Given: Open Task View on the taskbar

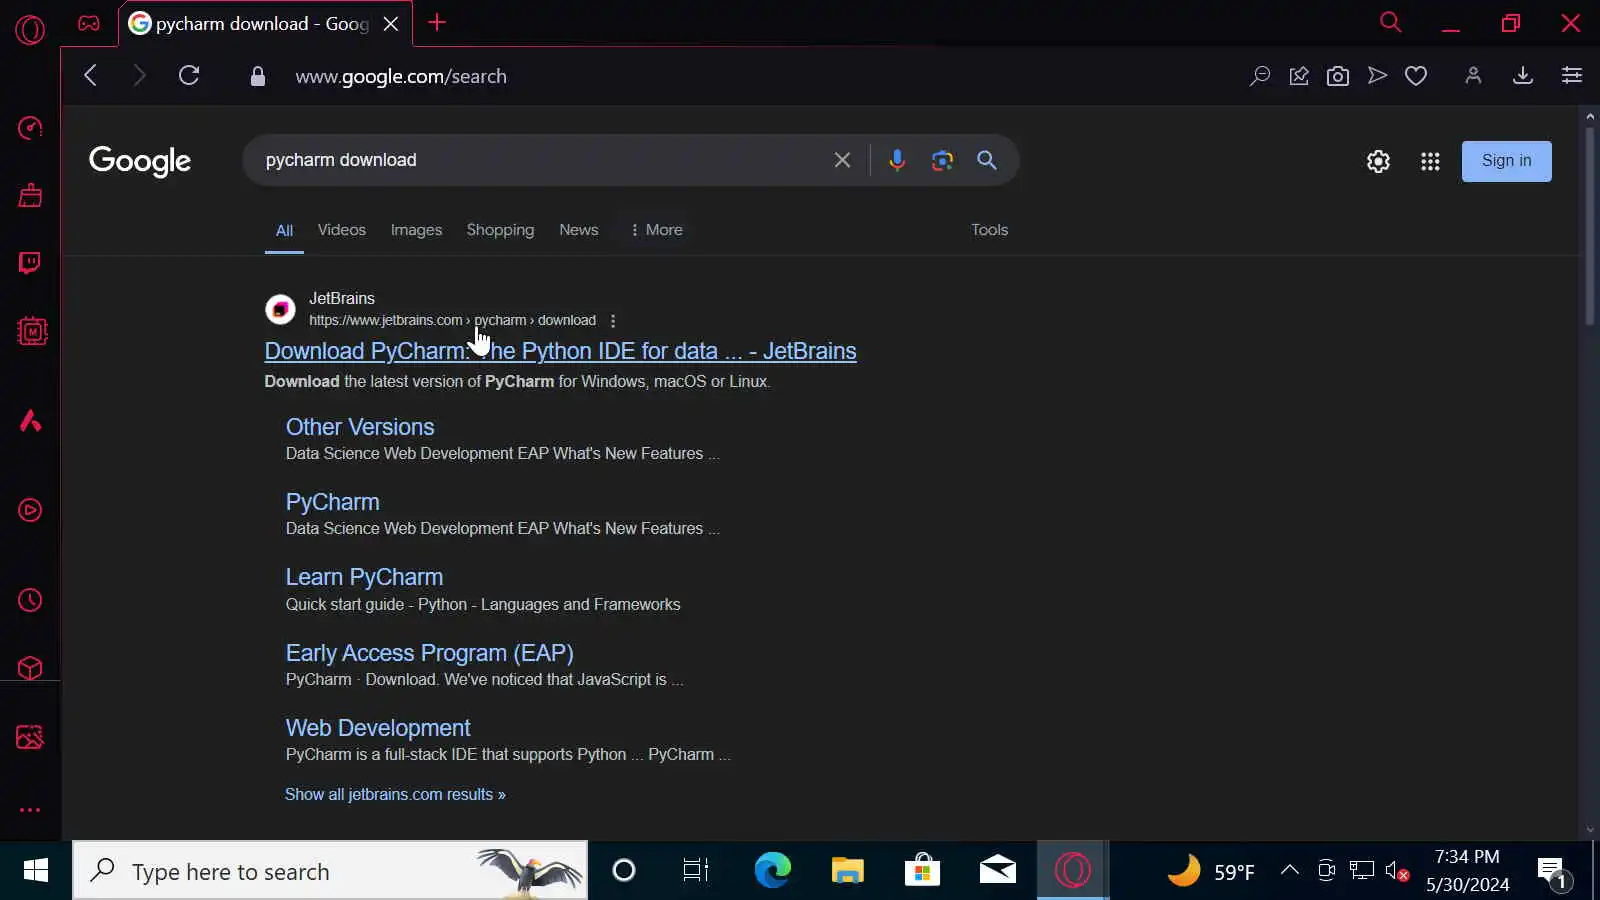Looking at the screenshot, I should pyautogui.click(x=696, y=871).
